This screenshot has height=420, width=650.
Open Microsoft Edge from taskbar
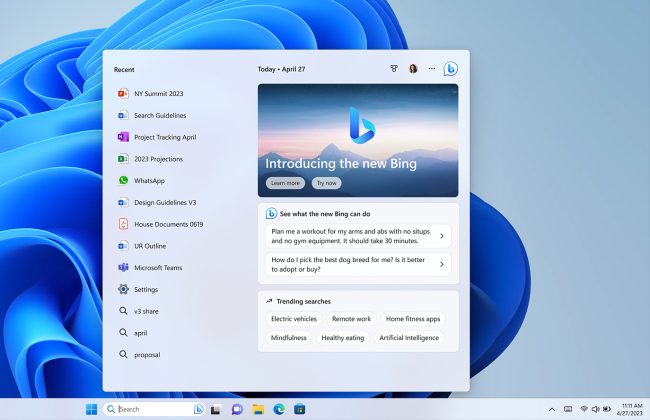click(x=279, y=409)
